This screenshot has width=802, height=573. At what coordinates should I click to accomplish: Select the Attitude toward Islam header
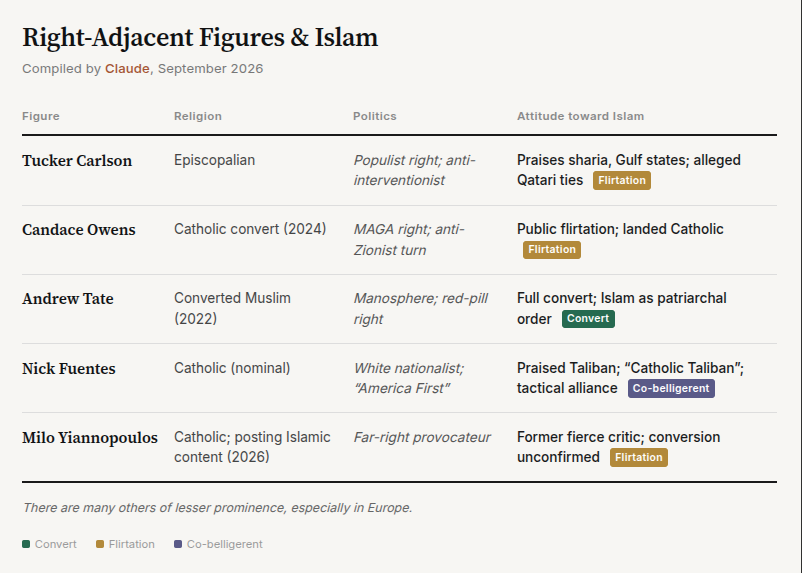coord(580,116)
